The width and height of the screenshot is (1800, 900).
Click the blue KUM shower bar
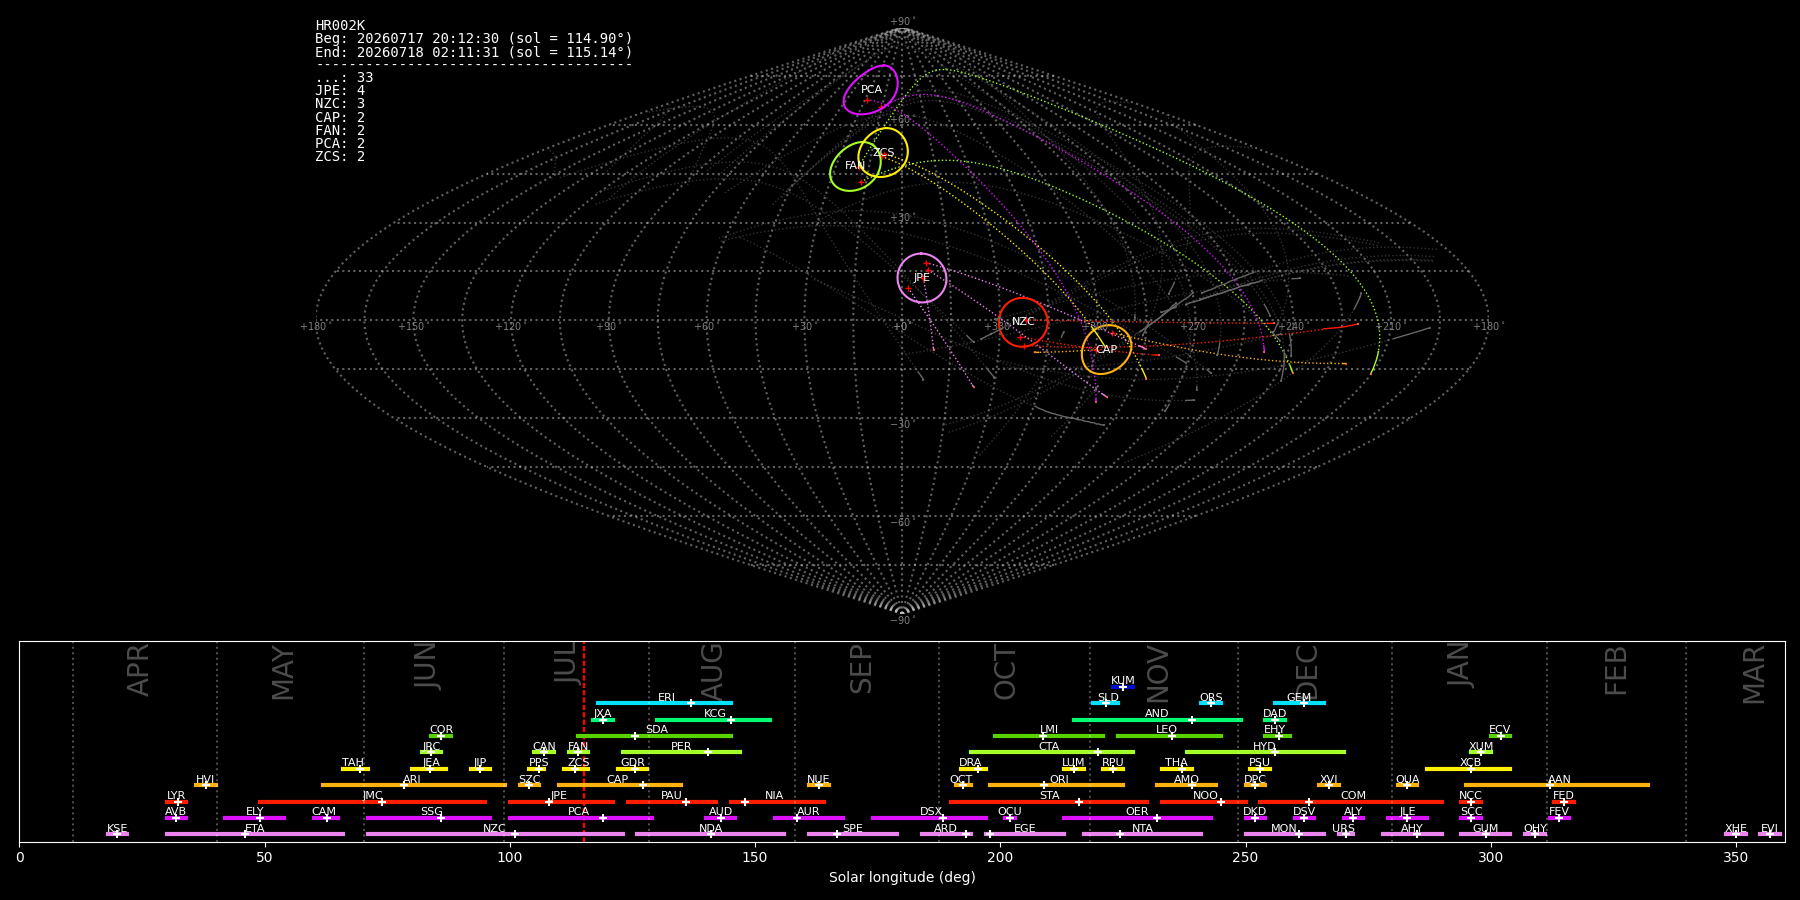(1123, 687)
